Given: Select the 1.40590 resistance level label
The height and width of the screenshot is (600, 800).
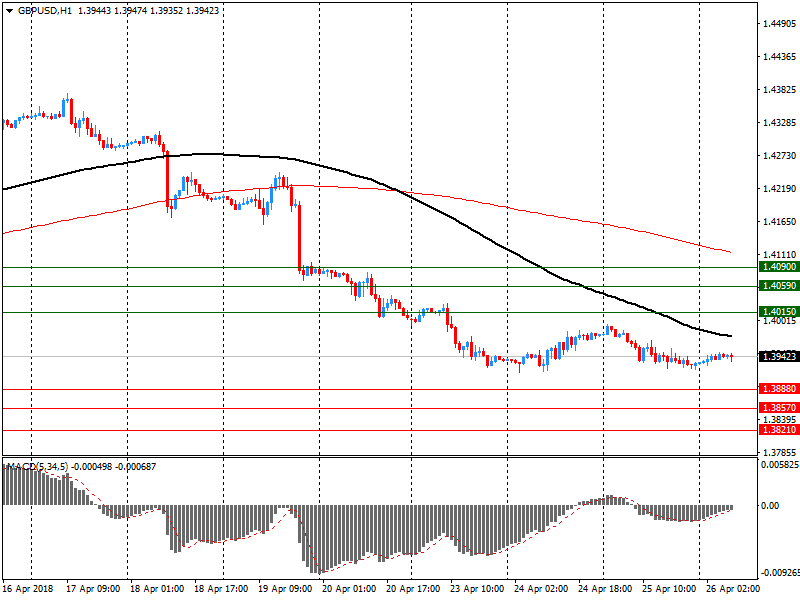Looking at the screenshot, I should (x=779, y=286).
